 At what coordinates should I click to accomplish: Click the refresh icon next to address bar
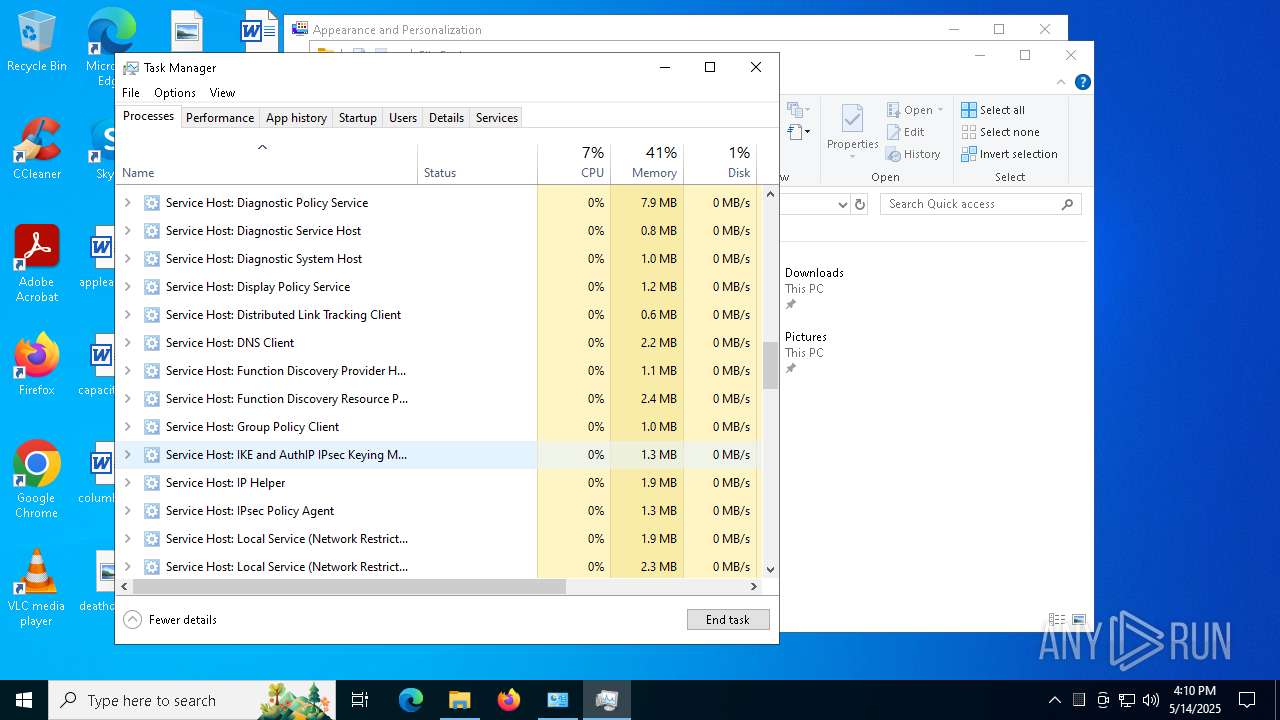tap(859, 204)
